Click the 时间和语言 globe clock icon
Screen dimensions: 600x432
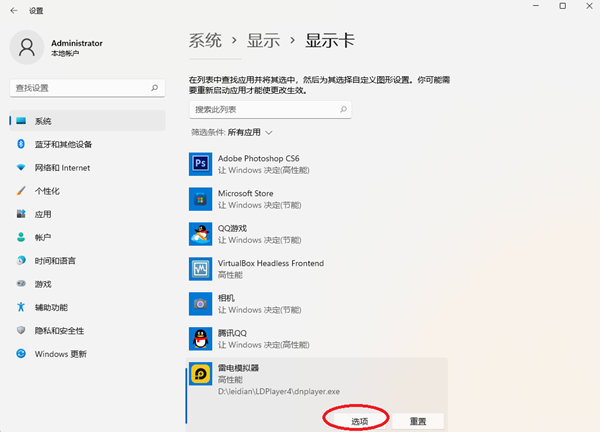coord(21,260)
